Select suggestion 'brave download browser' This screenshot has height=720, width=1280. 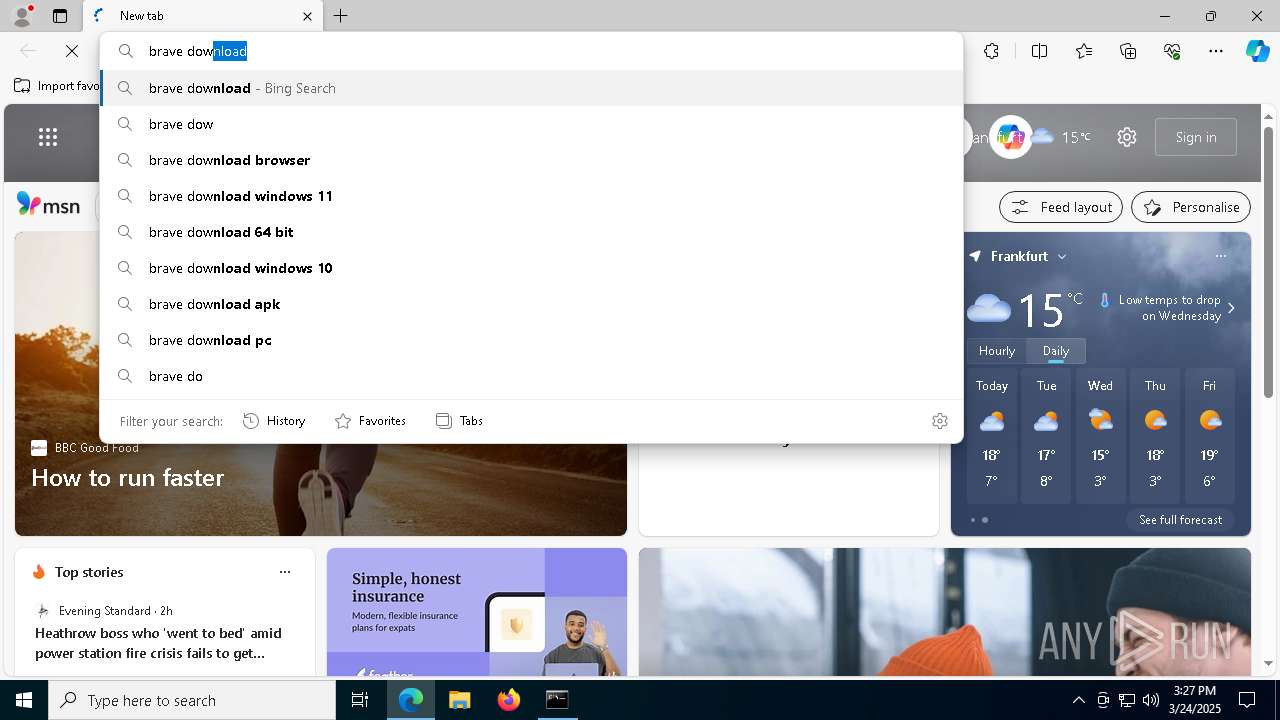click(532, 160)
